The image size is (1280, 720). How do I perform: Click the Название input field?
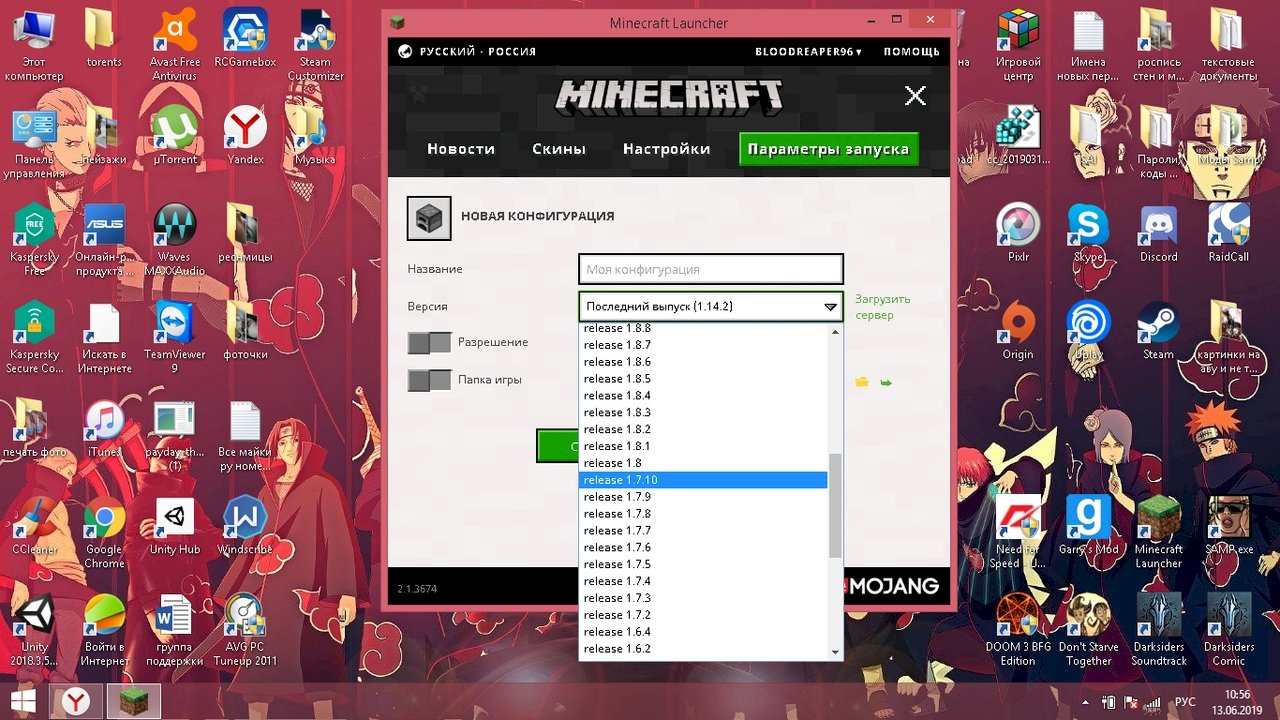point(711,269)
